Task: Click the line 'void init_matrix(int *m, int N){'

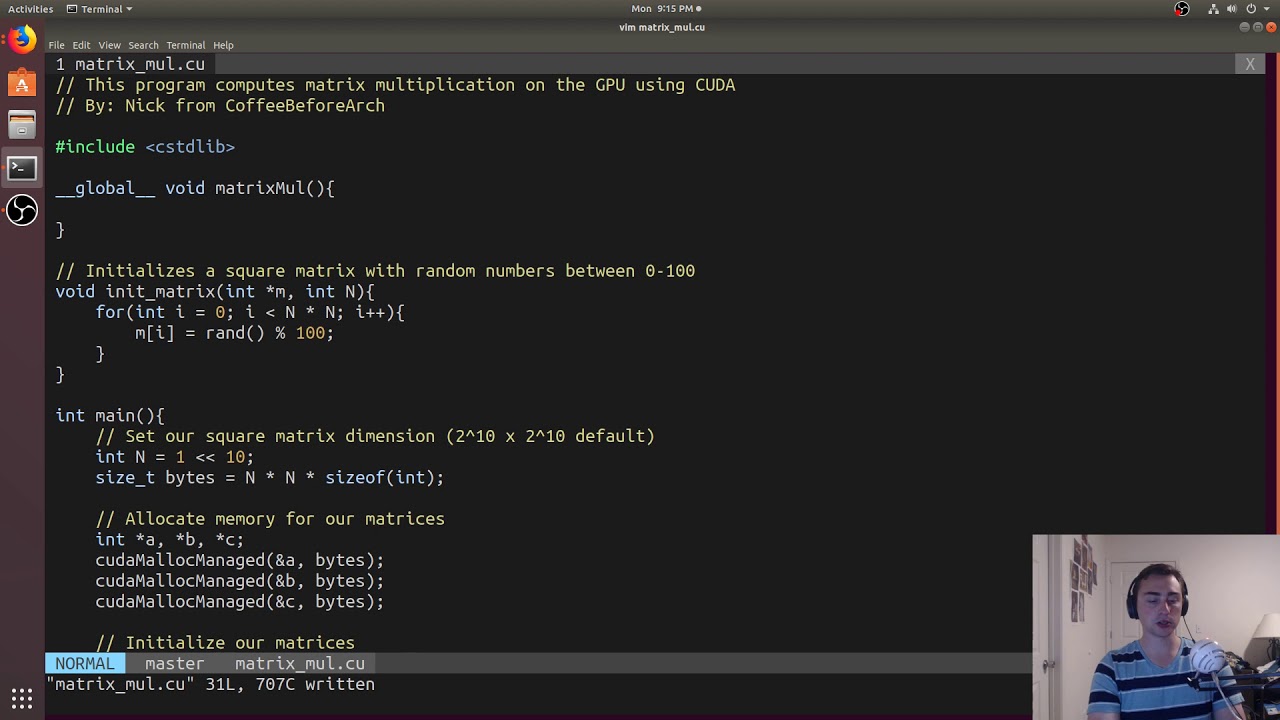Action: [x=215, y=292]
